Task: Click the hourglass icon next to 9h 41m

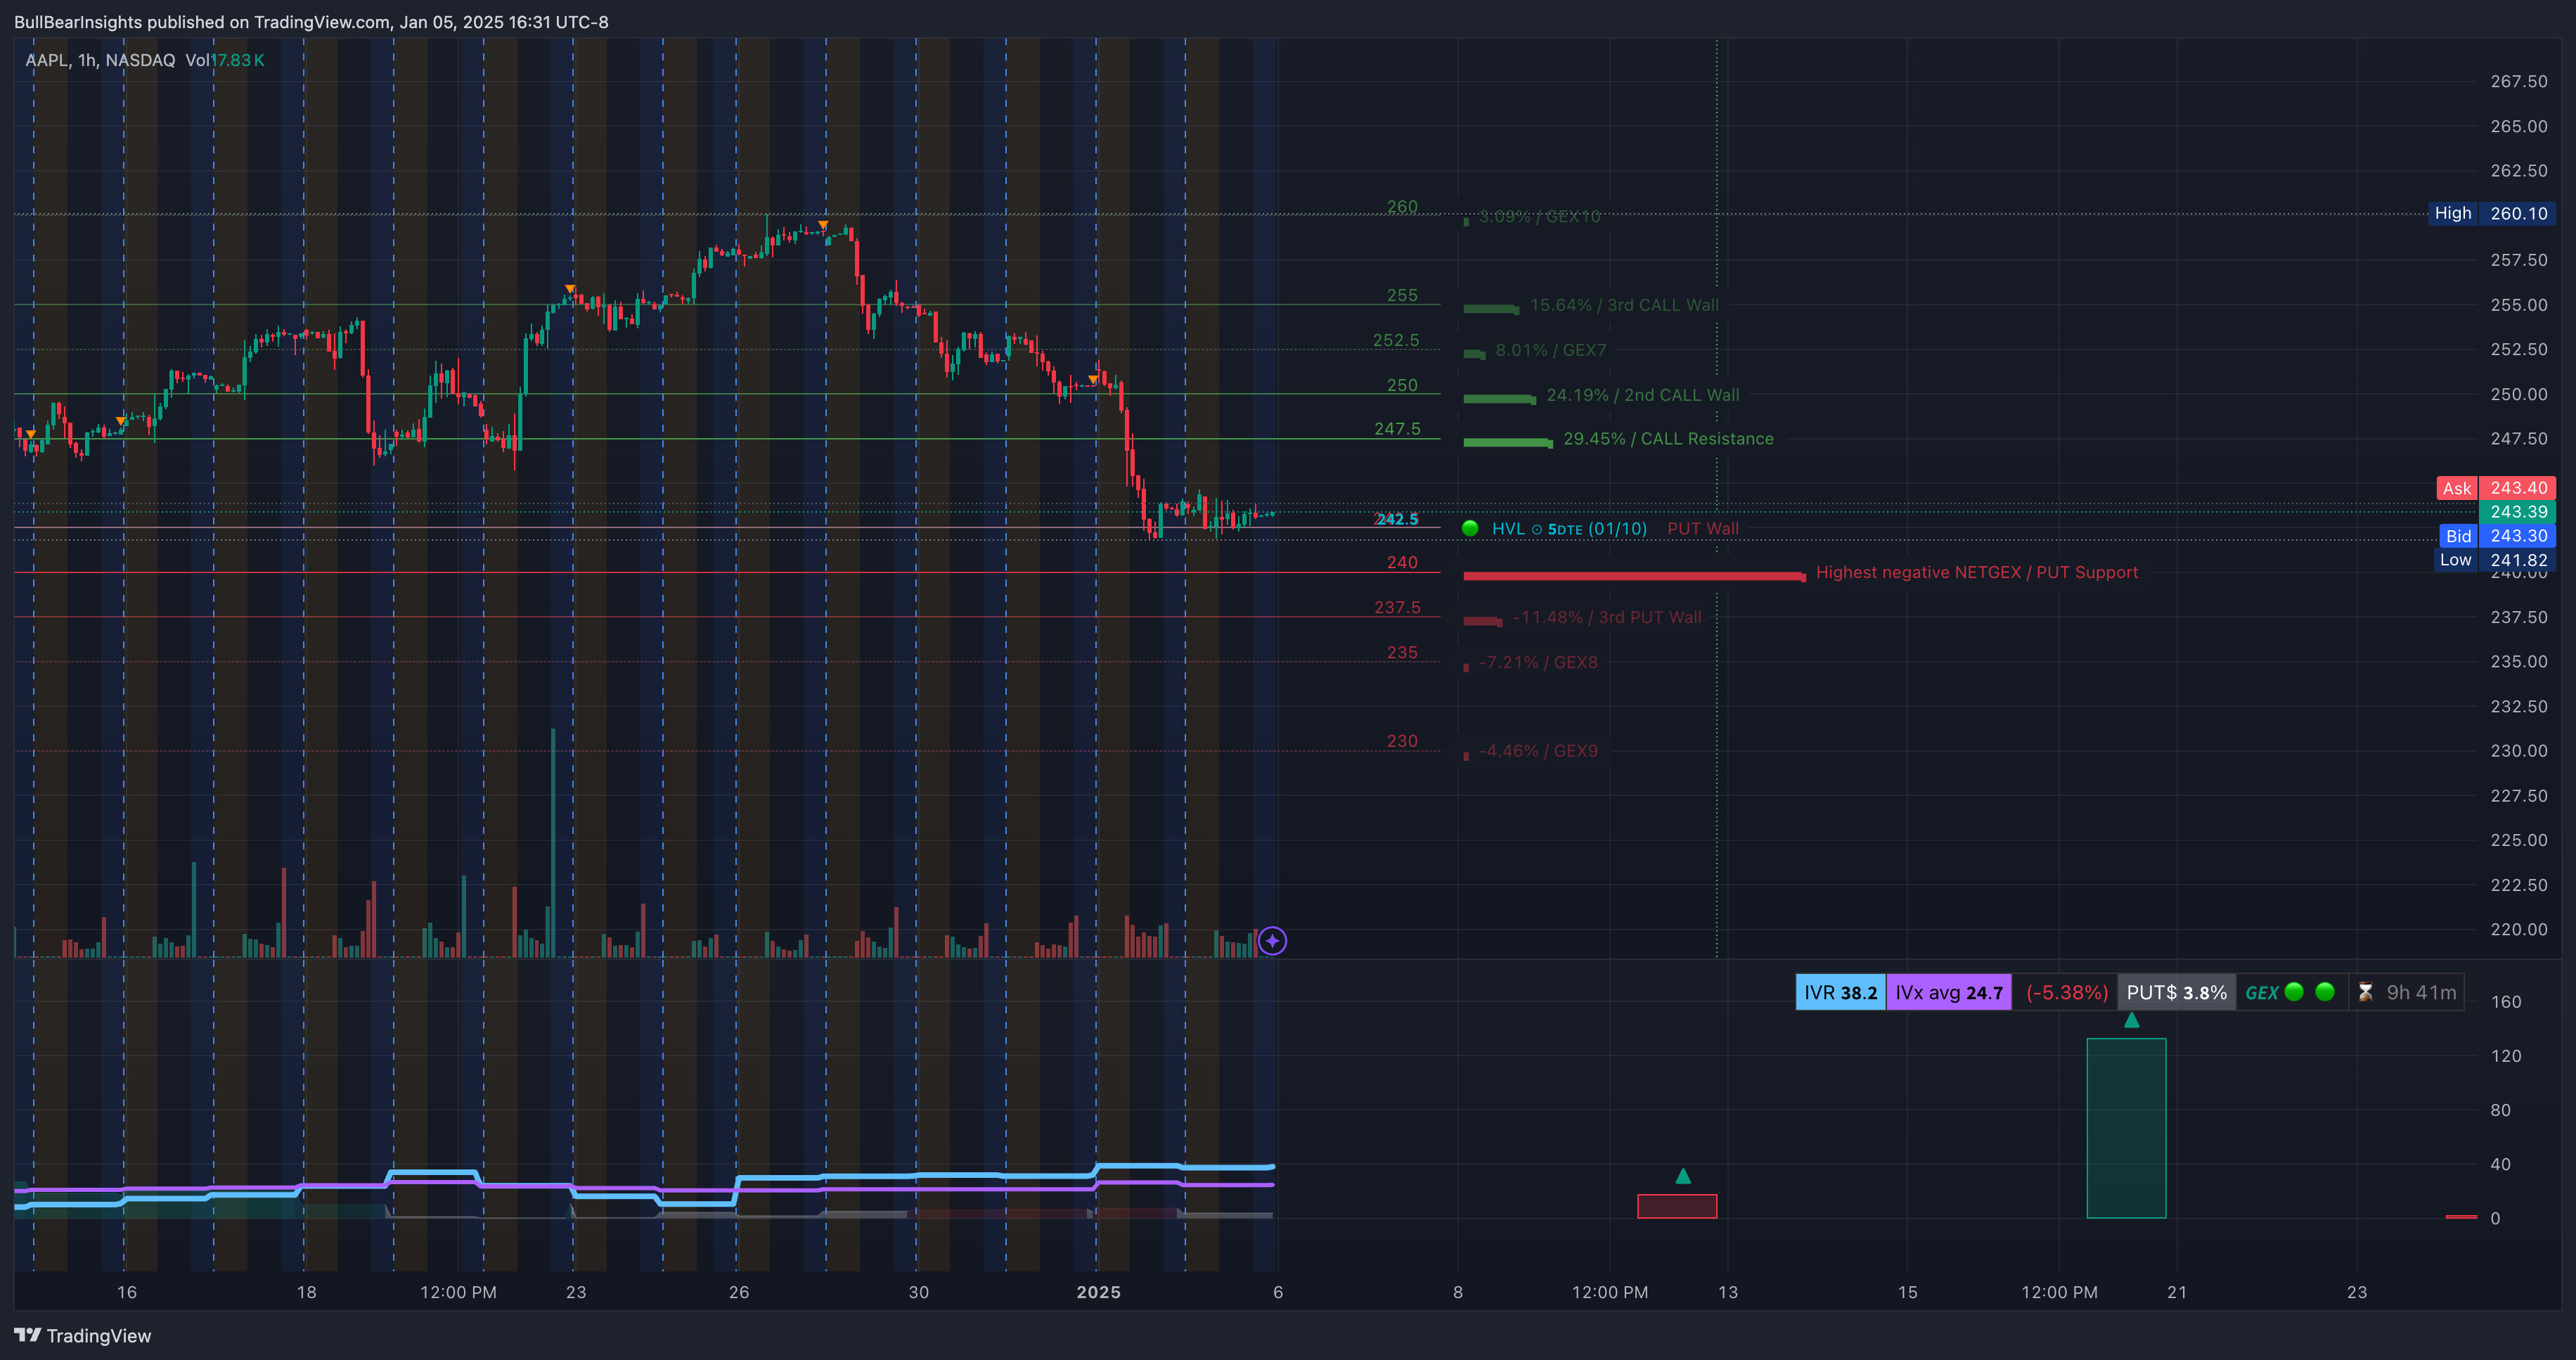Action: (x=2365, y=992)
